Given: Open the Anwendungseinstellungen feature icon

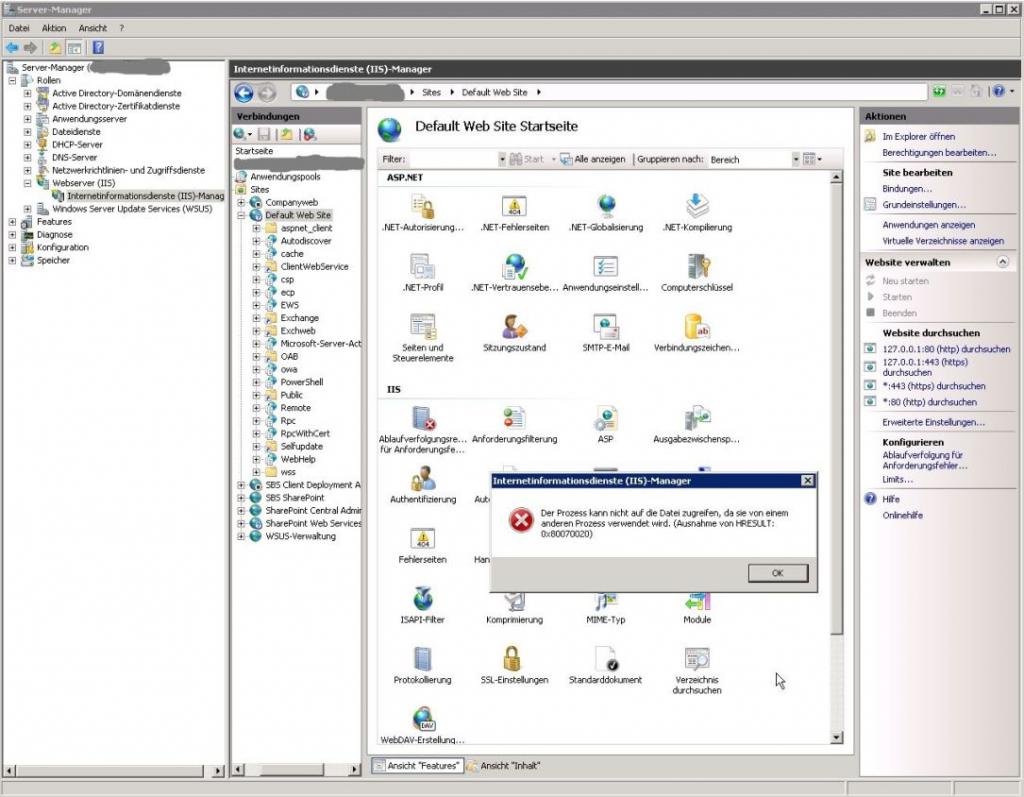Looking at the screenshot, I should (606, 267).
